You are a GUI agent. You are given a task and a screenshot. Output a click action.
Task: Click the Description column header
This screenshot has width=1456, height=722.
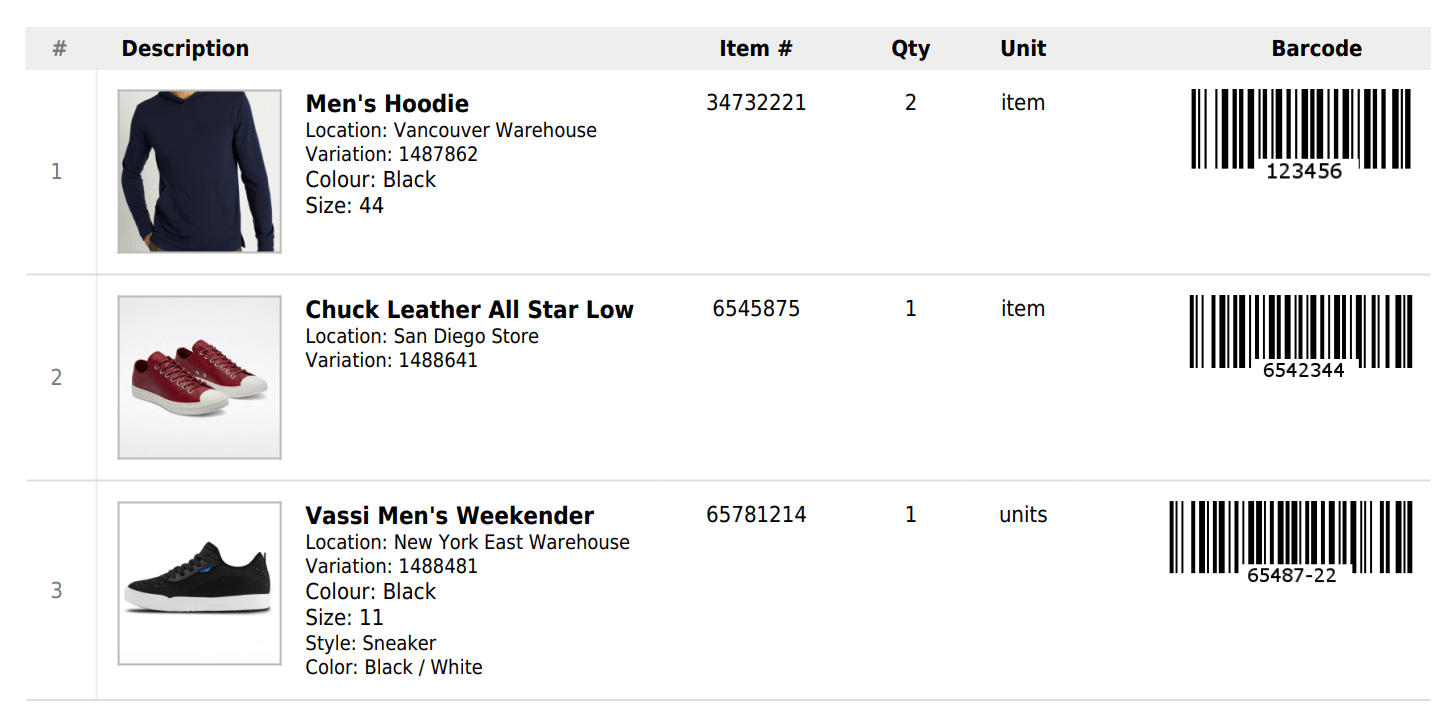pos(185,49)
